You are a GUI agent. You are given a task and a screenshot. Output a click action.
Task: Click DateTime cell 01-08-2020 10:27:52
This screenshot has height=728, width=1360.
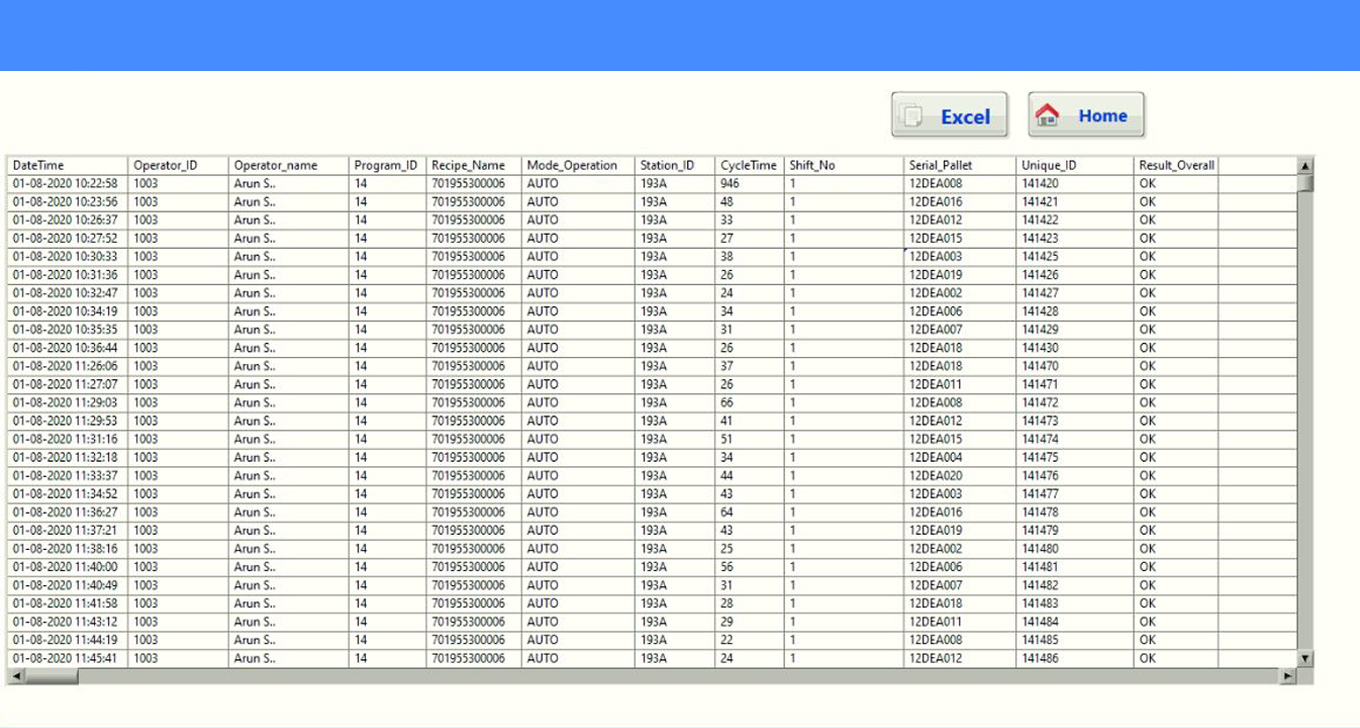[x=67, y=238]
